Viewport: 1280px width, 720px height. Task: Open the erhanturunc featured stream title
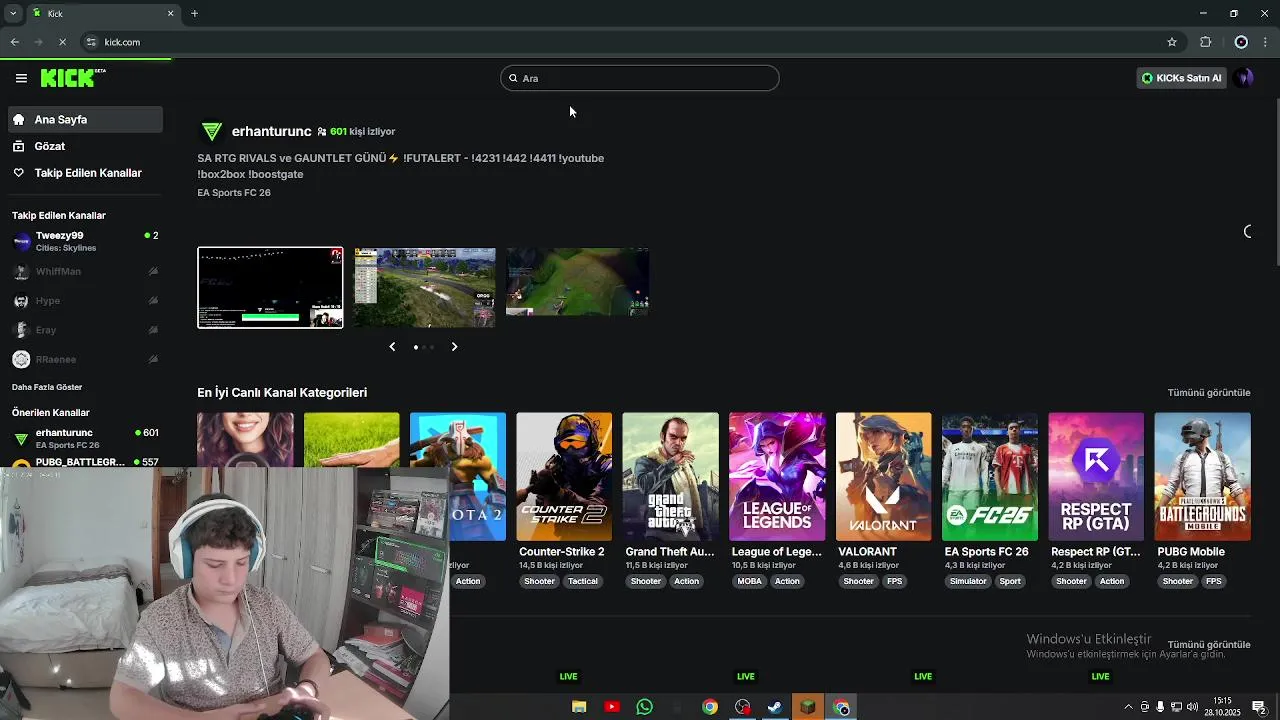point(400,166)
